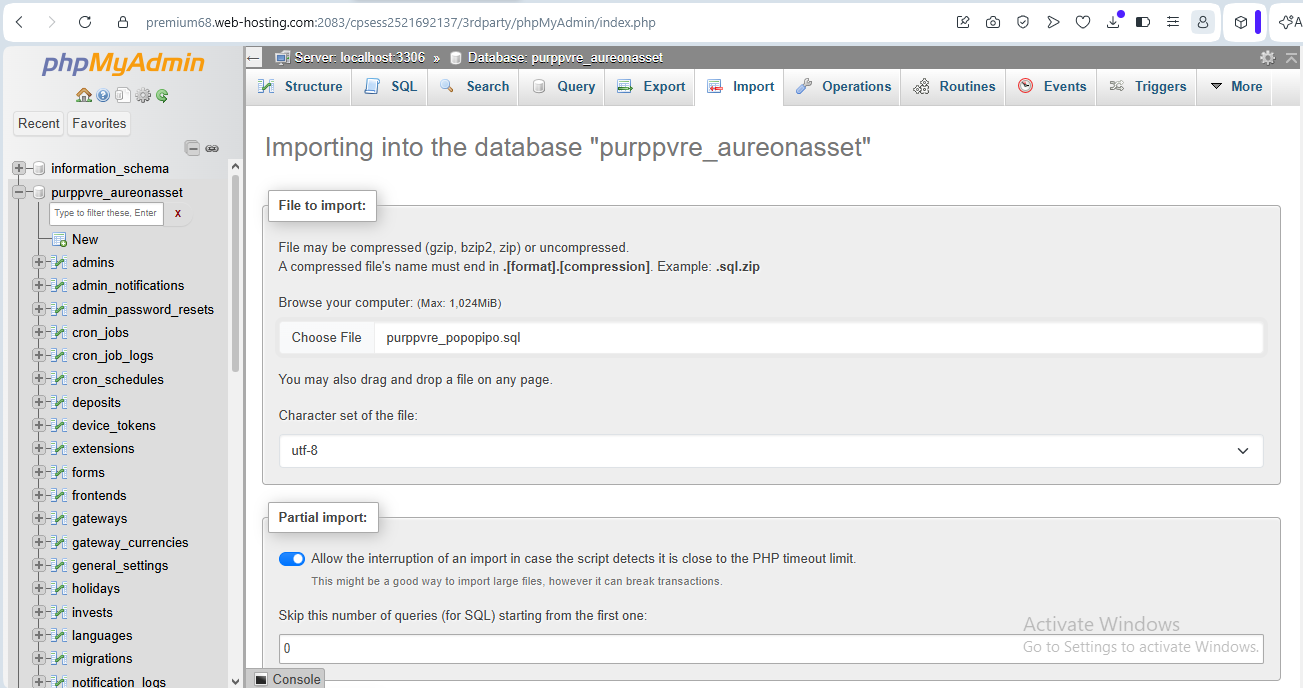Expand the cron_jobs table node
The width and height of the screenshot is (1303, 688).
[39, 332]
